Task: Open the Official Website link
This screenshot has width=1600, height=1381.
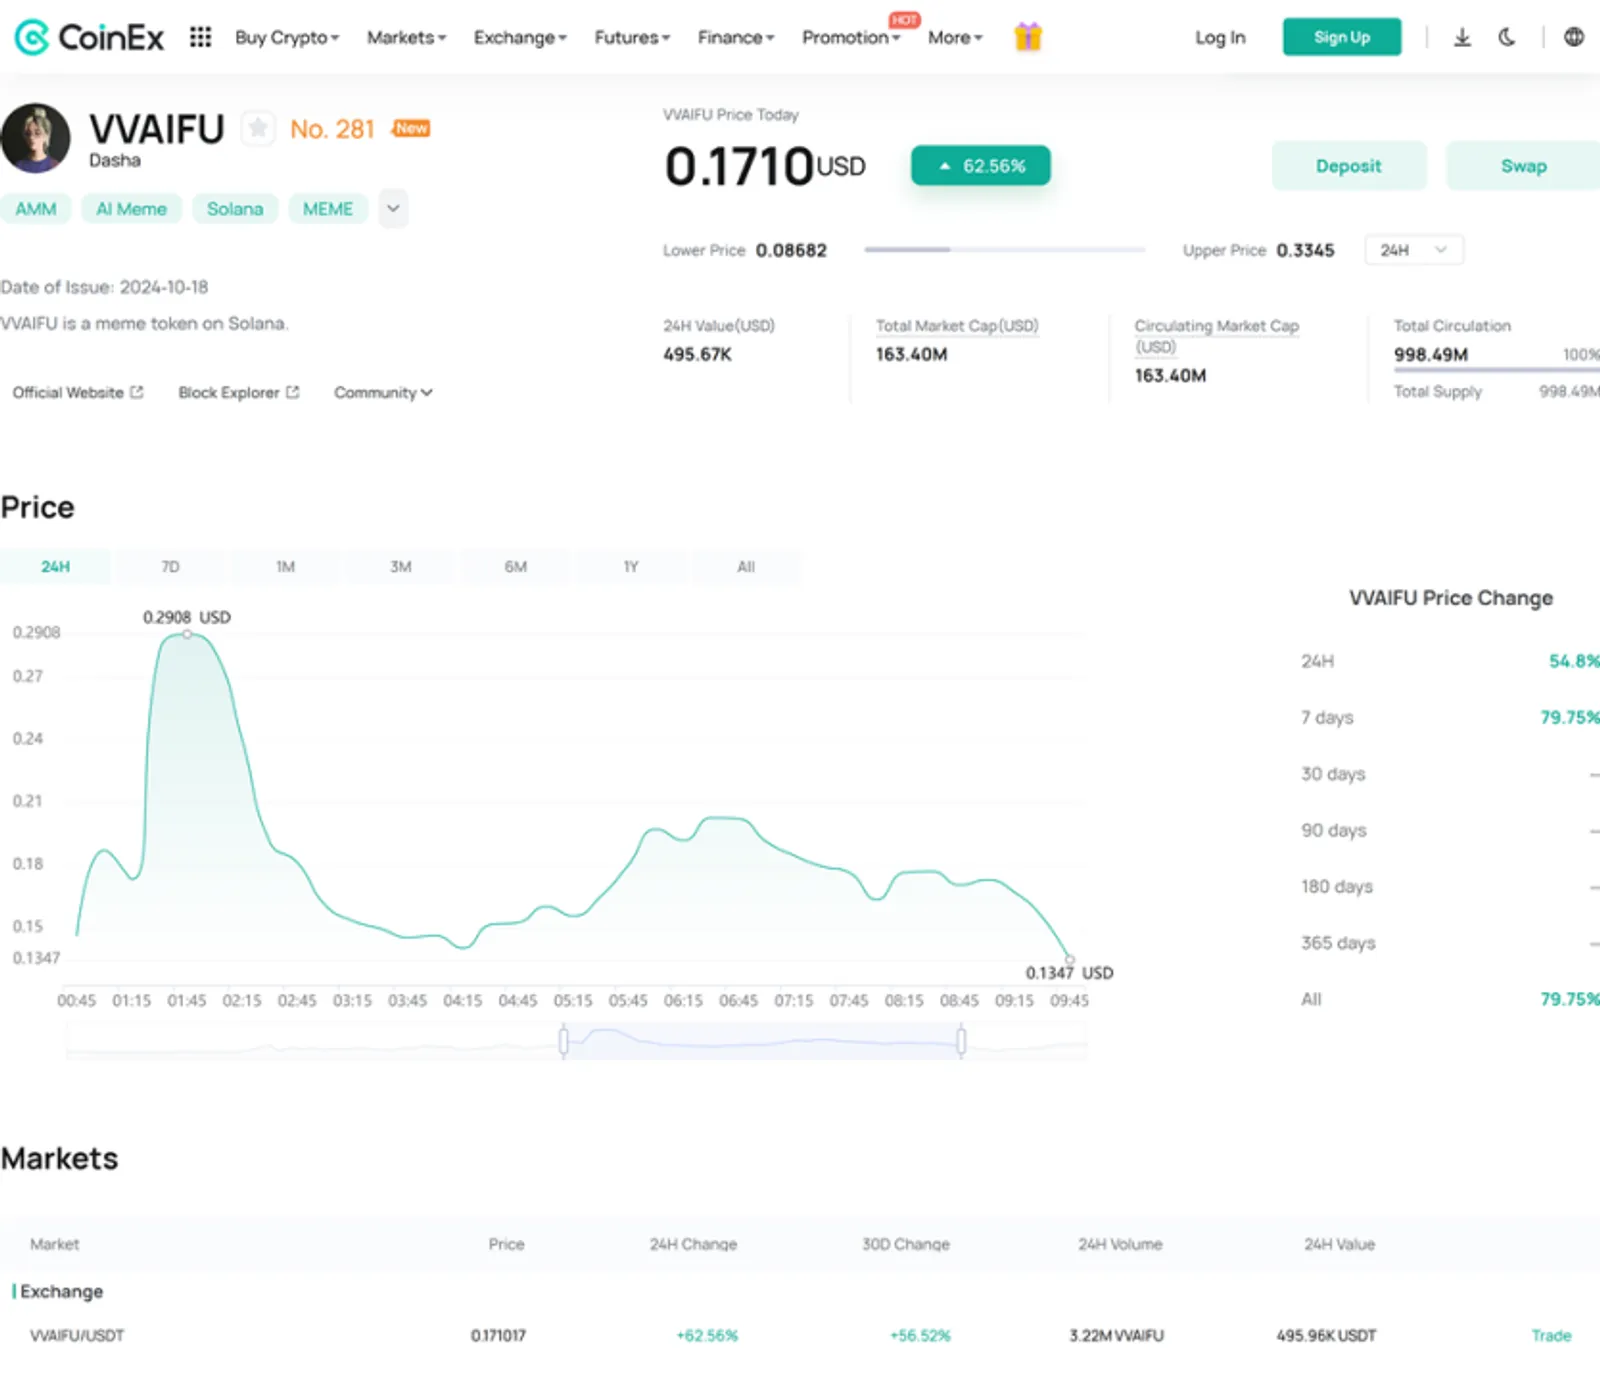Action: coord(78,392)
